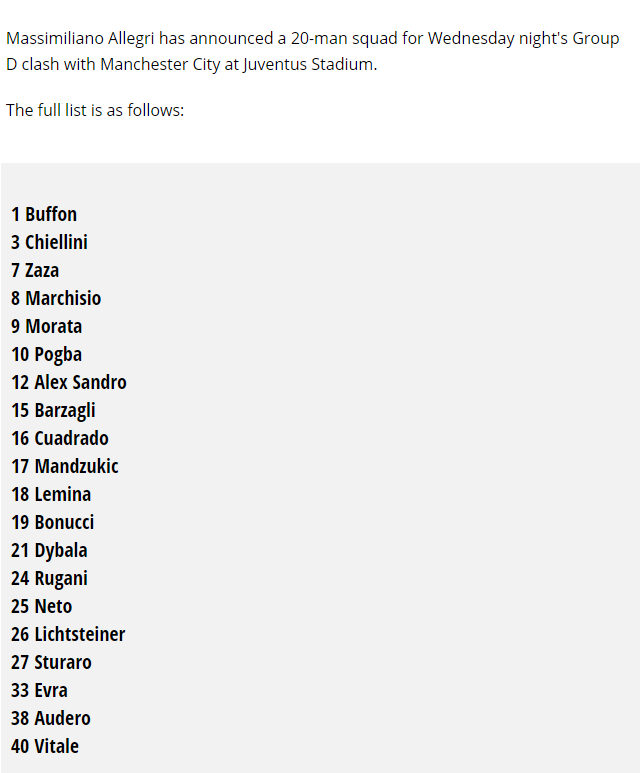Click the name Buffon in the squad list
Viewport: 640px width, 773px height.
(50, 214)
